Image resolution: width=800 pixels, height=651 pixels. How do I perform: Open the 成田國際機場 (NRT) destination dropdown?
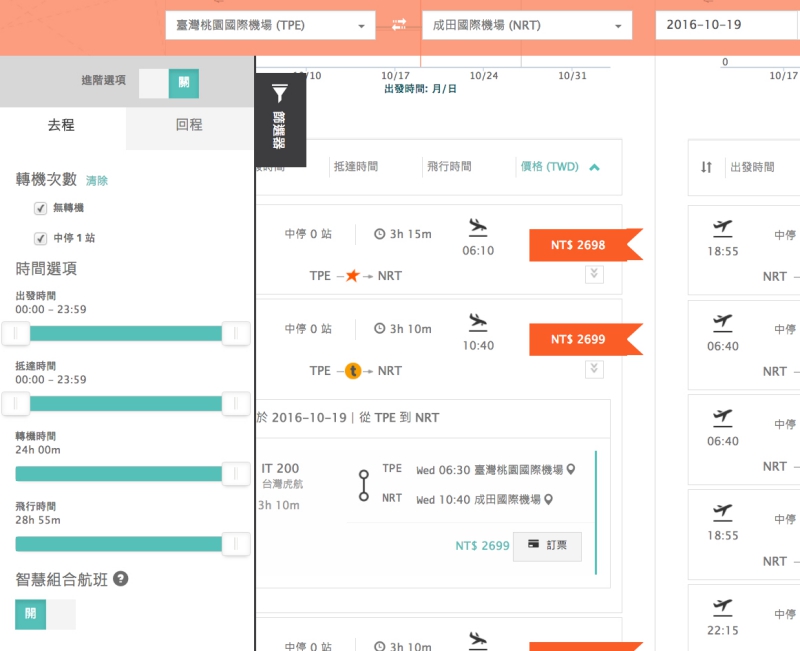click(x=527, y=25)
